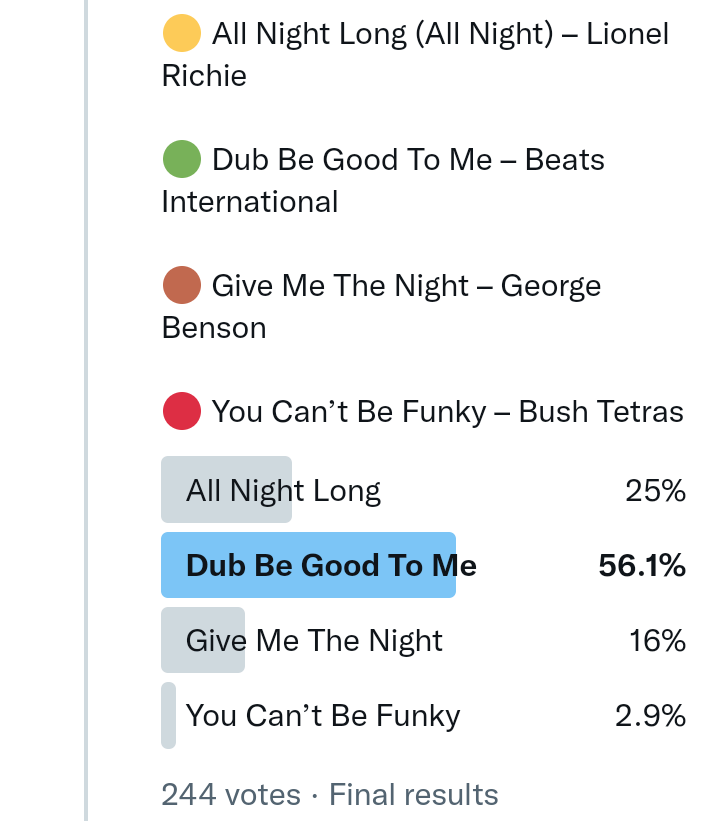Screen dimensions: 720x821
Task: Click the 25% poll percentage
Action: [655, 491]
